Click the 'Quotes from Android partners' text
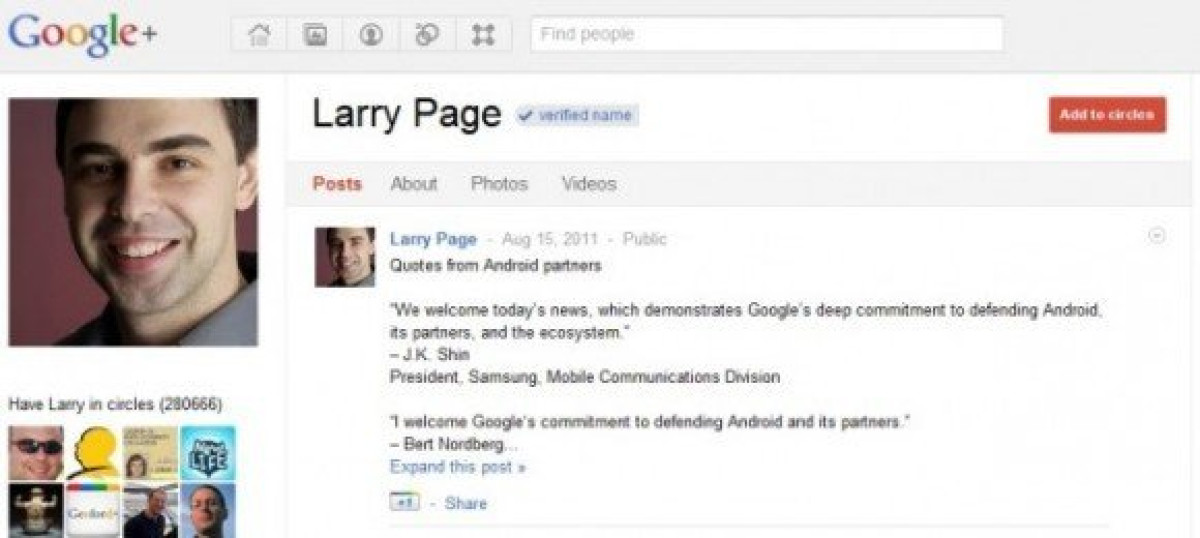 point(495,266)
